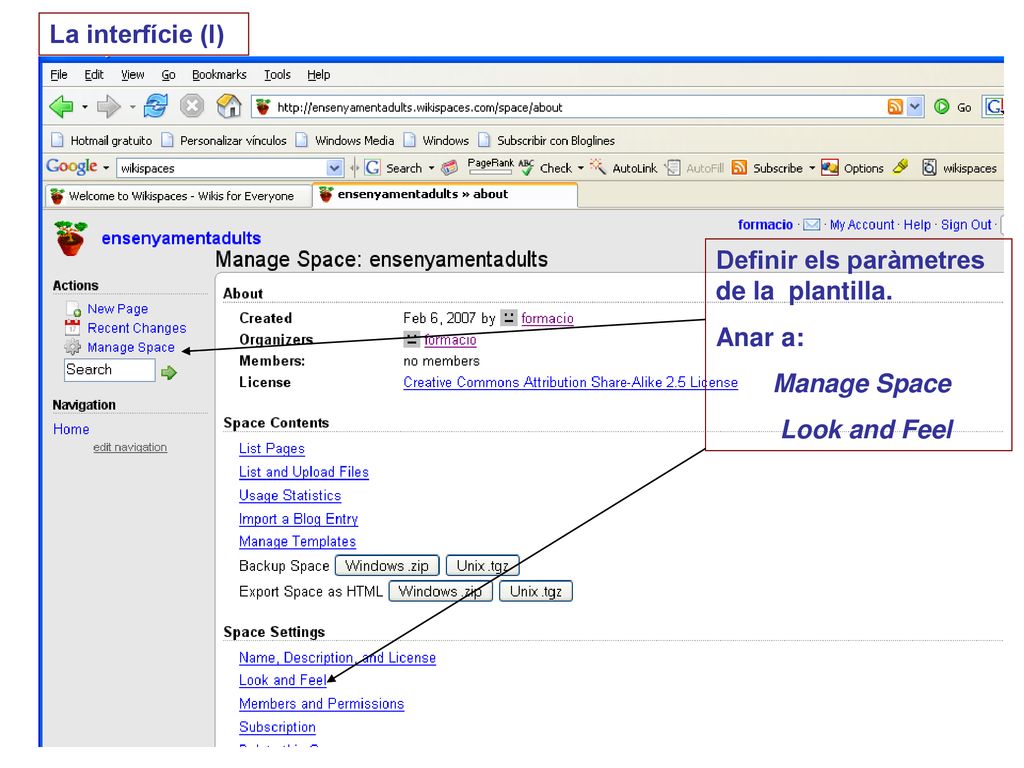Open Members and Permissions settings

pos(321,703)
